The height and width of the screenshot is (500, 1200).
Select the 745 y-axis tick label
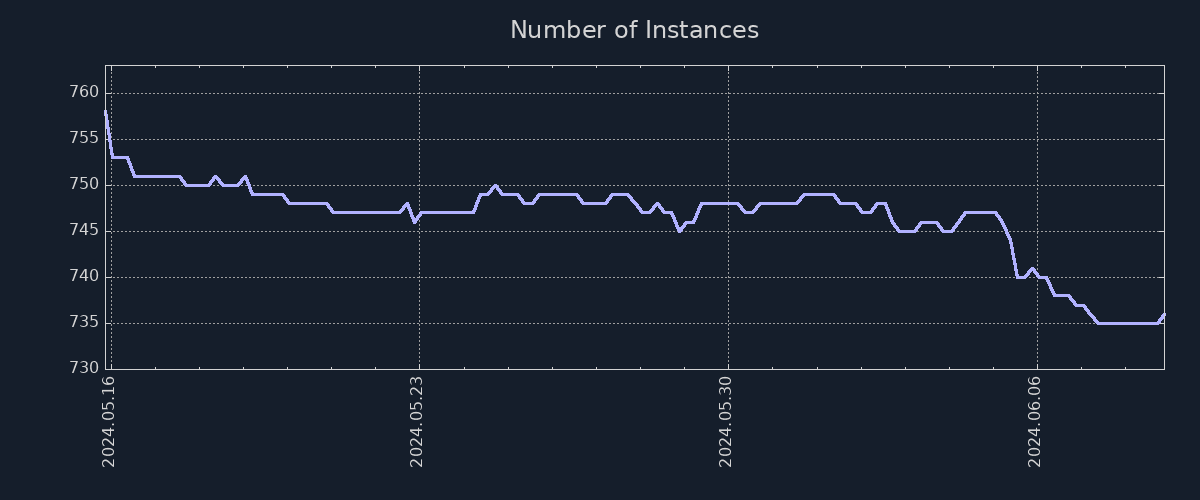82,231
